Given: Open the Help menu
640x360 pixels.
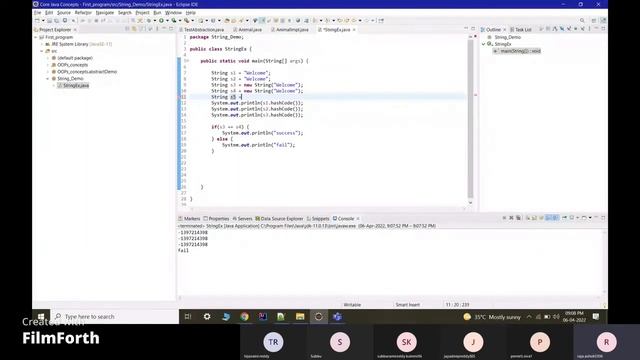Looking at the screenshot, I should (191, 13).
